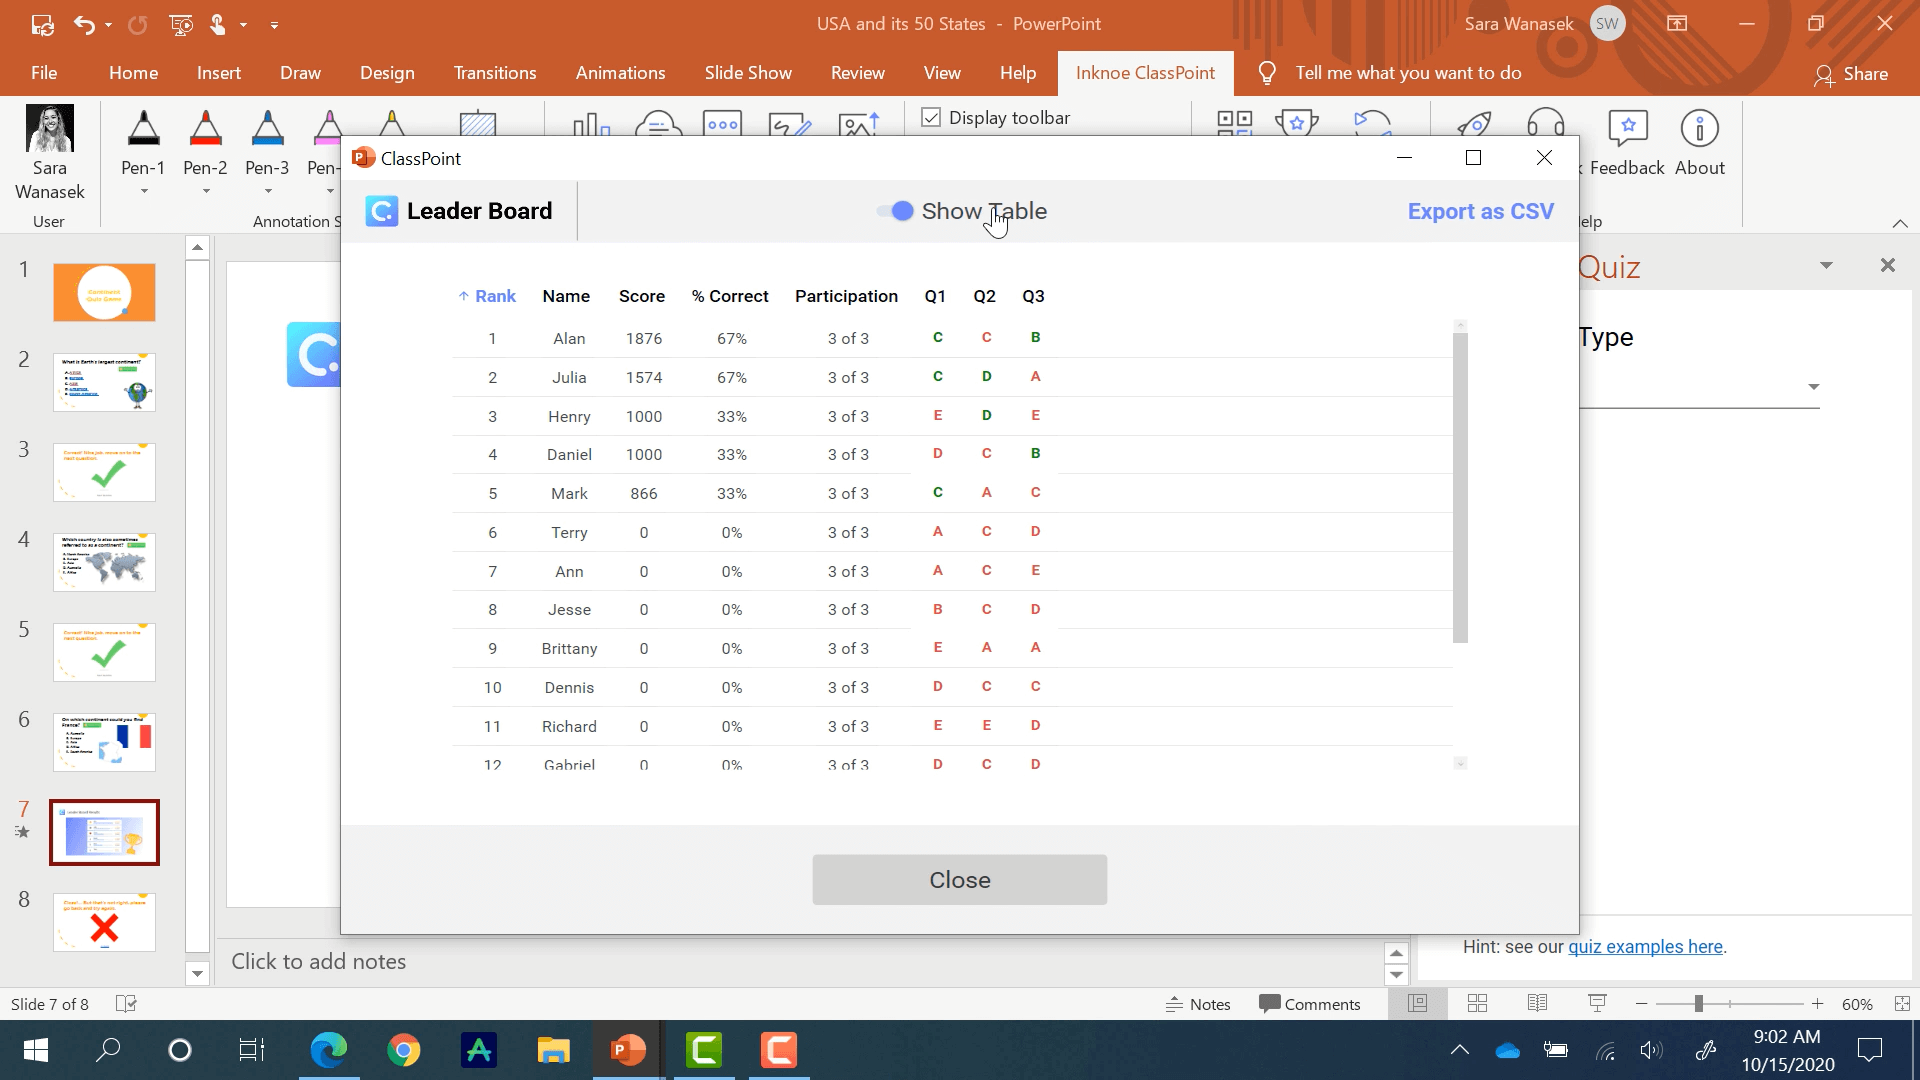Collapse the ribbon with the chevron
This screenshot has height=1080, width=1920.
coord(1900,224)
